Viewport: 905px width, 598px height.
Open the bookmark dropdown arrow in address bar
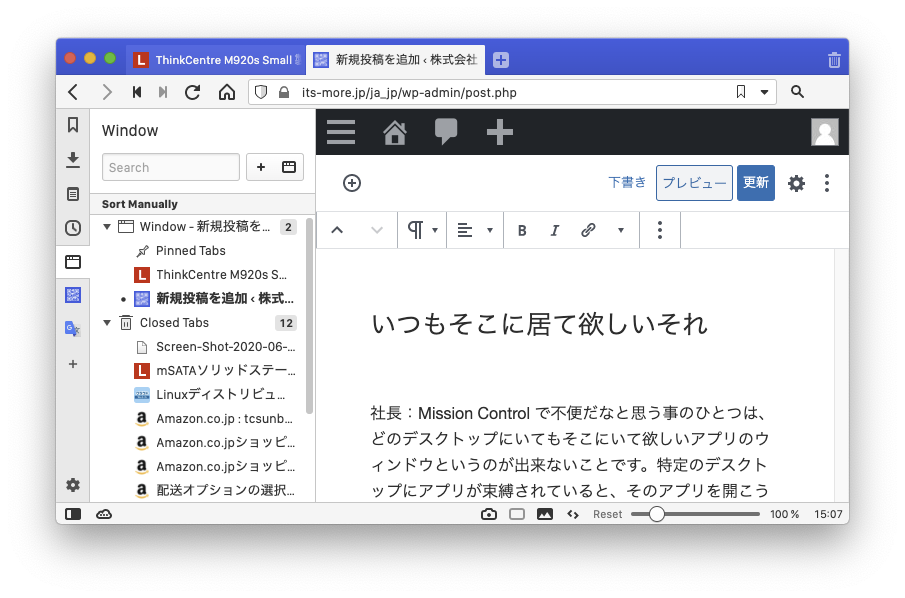pos(765,92)
